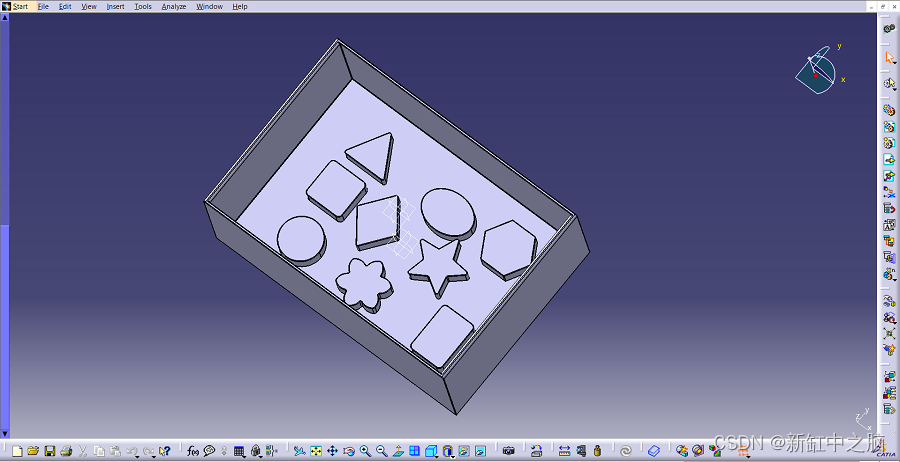Click the Measure Item icon

coord(581,451)
